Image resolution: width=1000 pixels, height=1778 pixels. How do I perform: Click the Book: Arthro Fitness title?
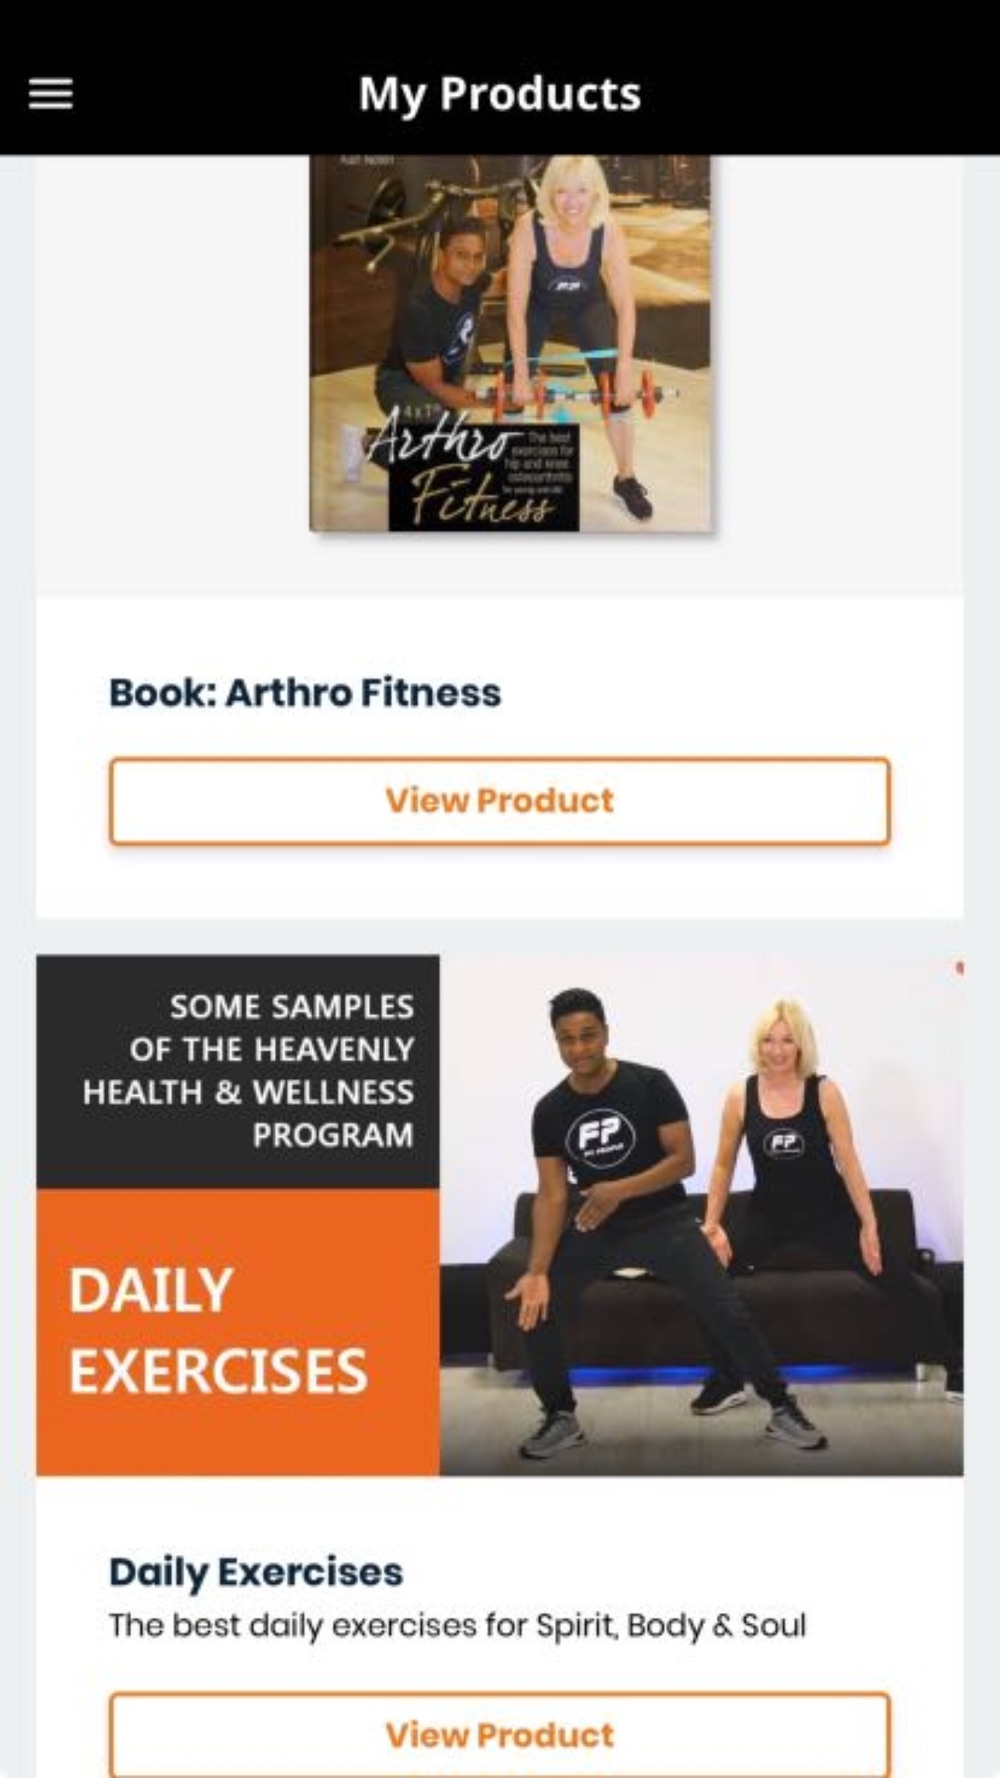305,692
